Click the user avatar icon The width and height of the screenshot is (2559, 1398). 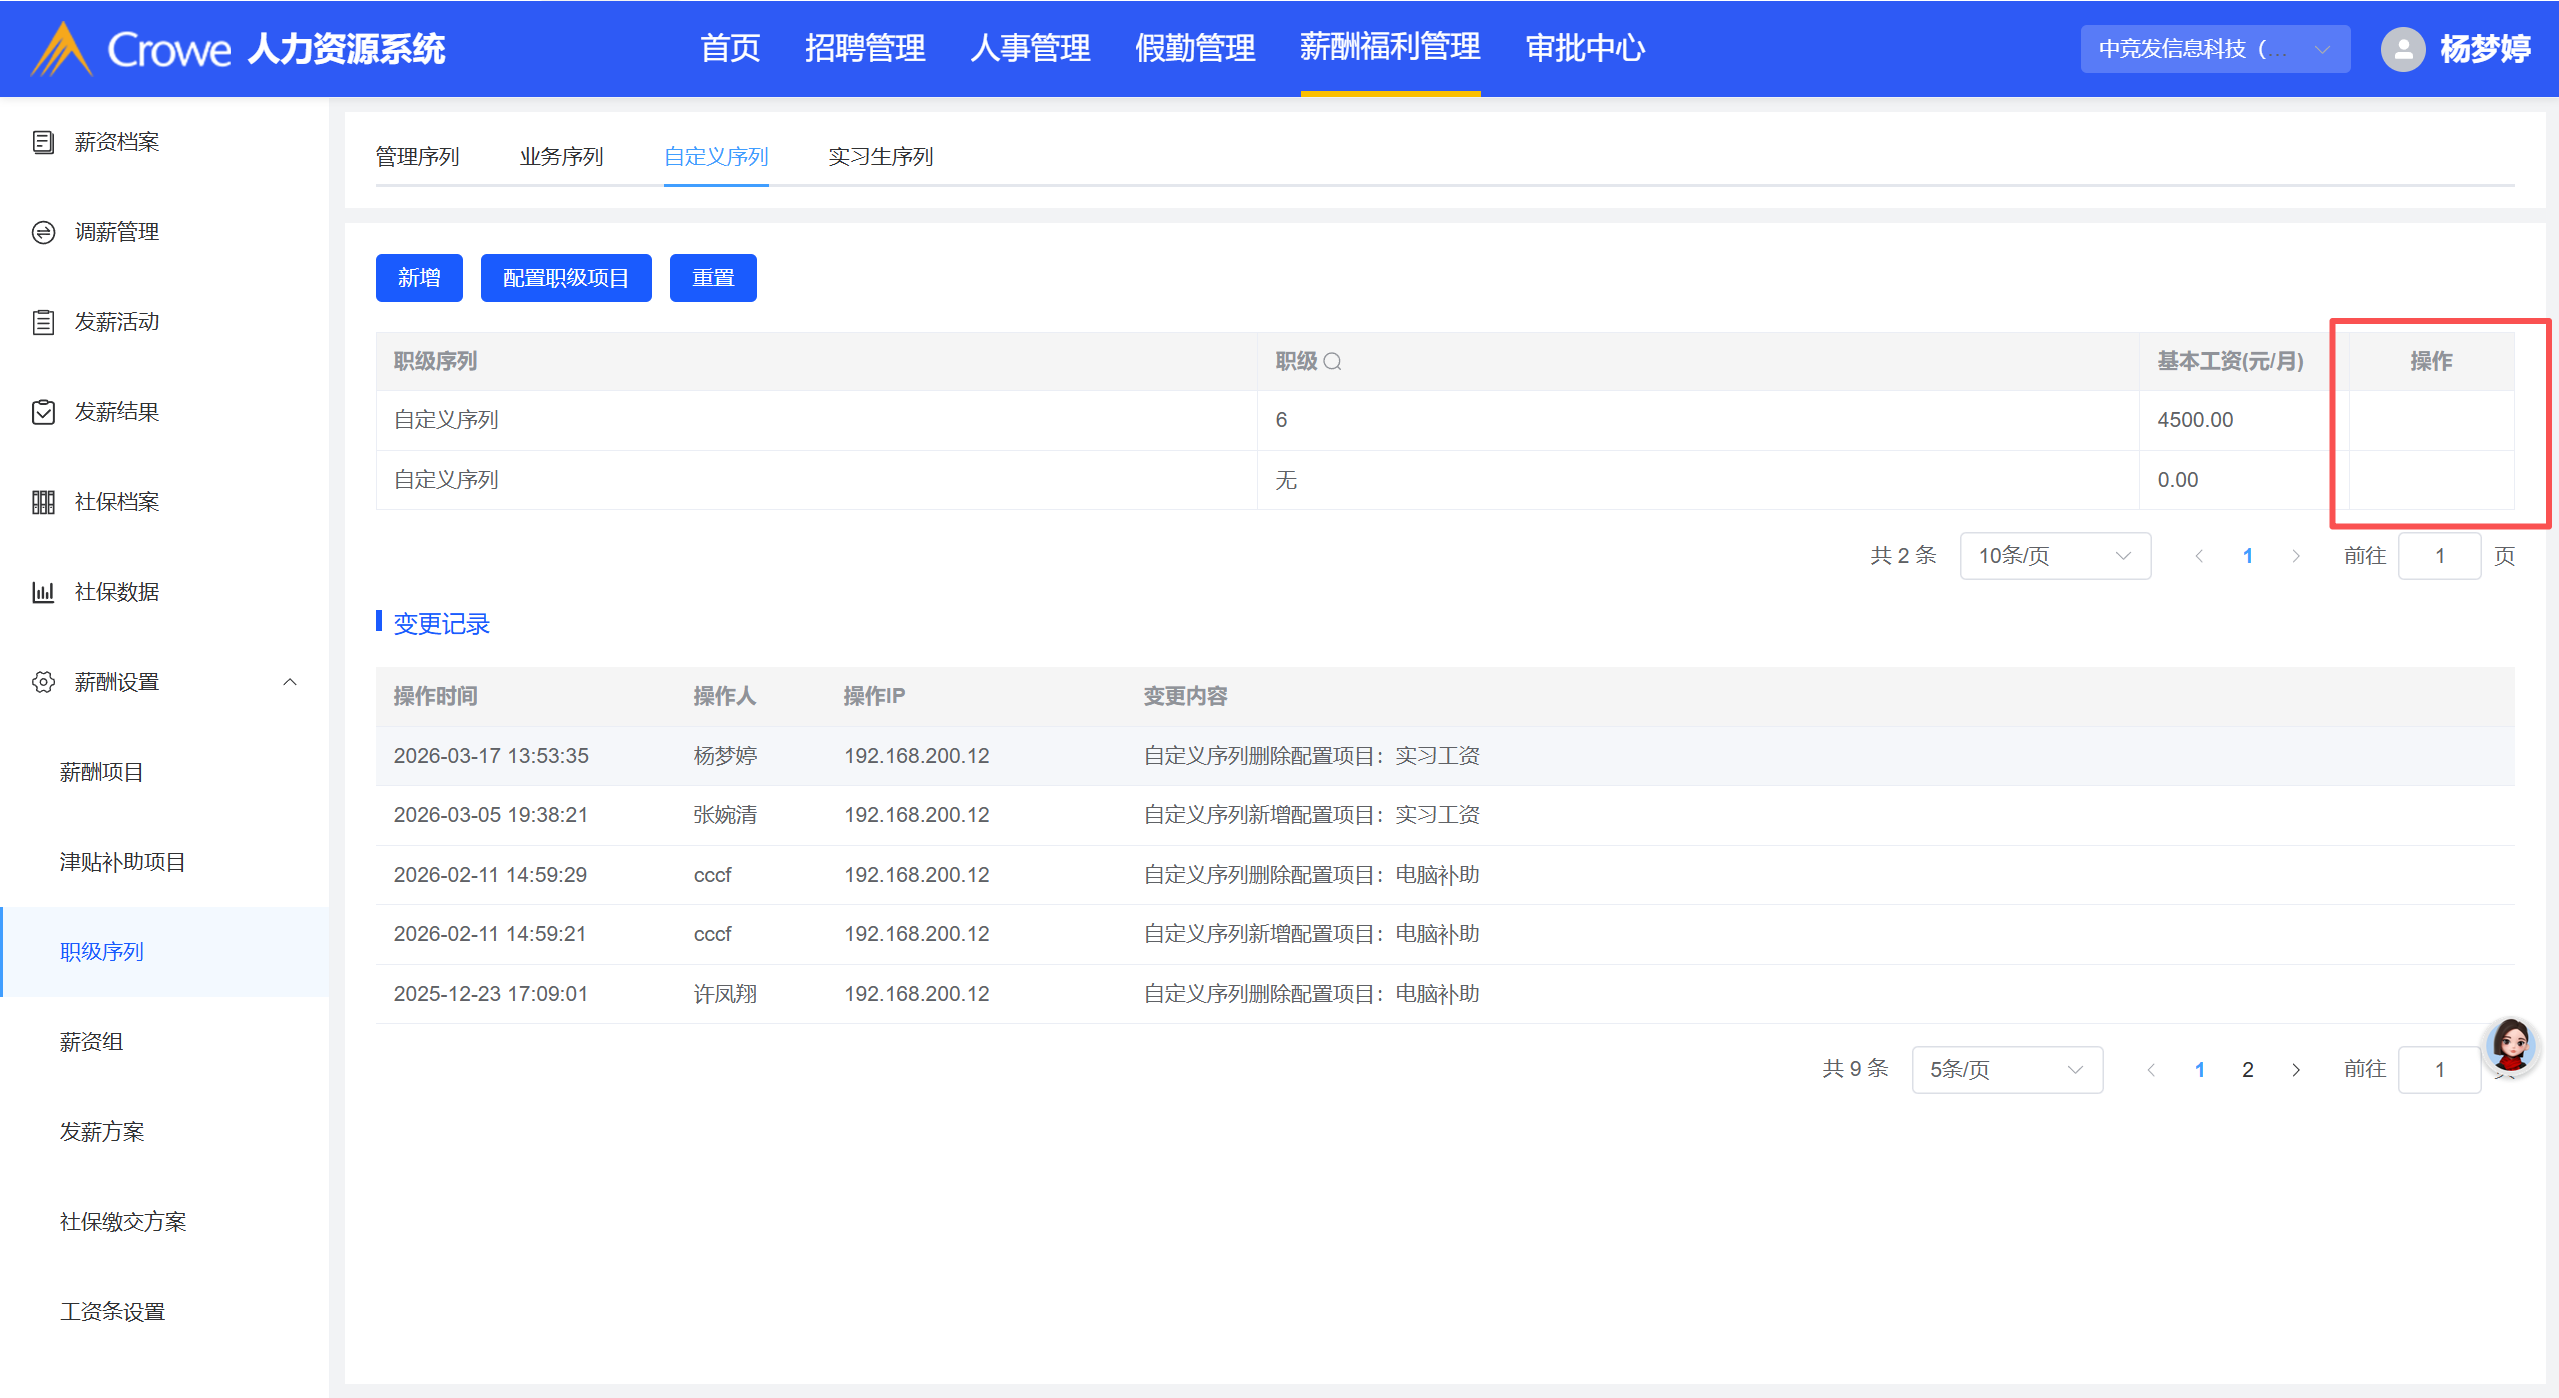pos(2402,48)
